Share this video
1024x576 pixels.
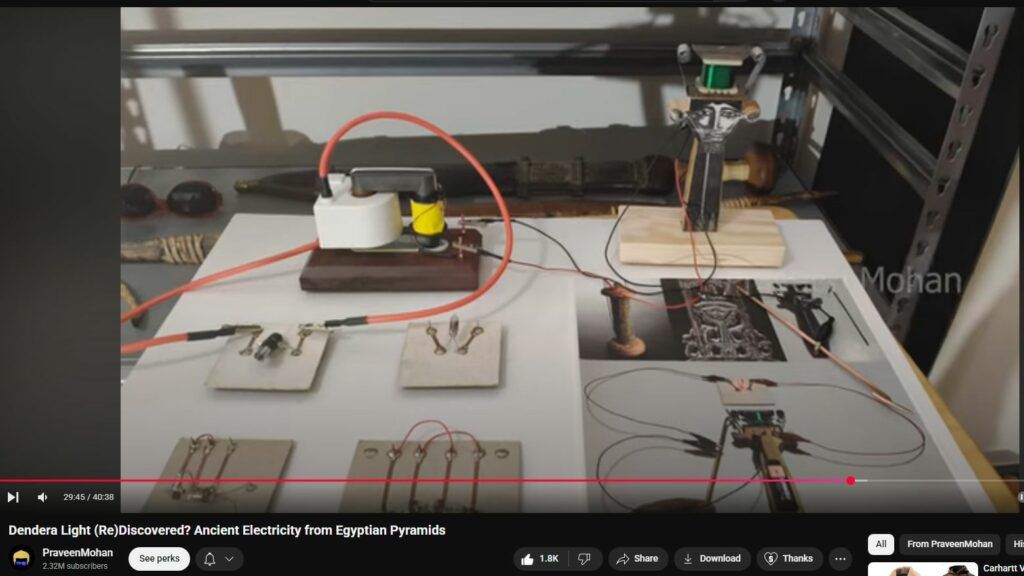click(x=637, y=559)
